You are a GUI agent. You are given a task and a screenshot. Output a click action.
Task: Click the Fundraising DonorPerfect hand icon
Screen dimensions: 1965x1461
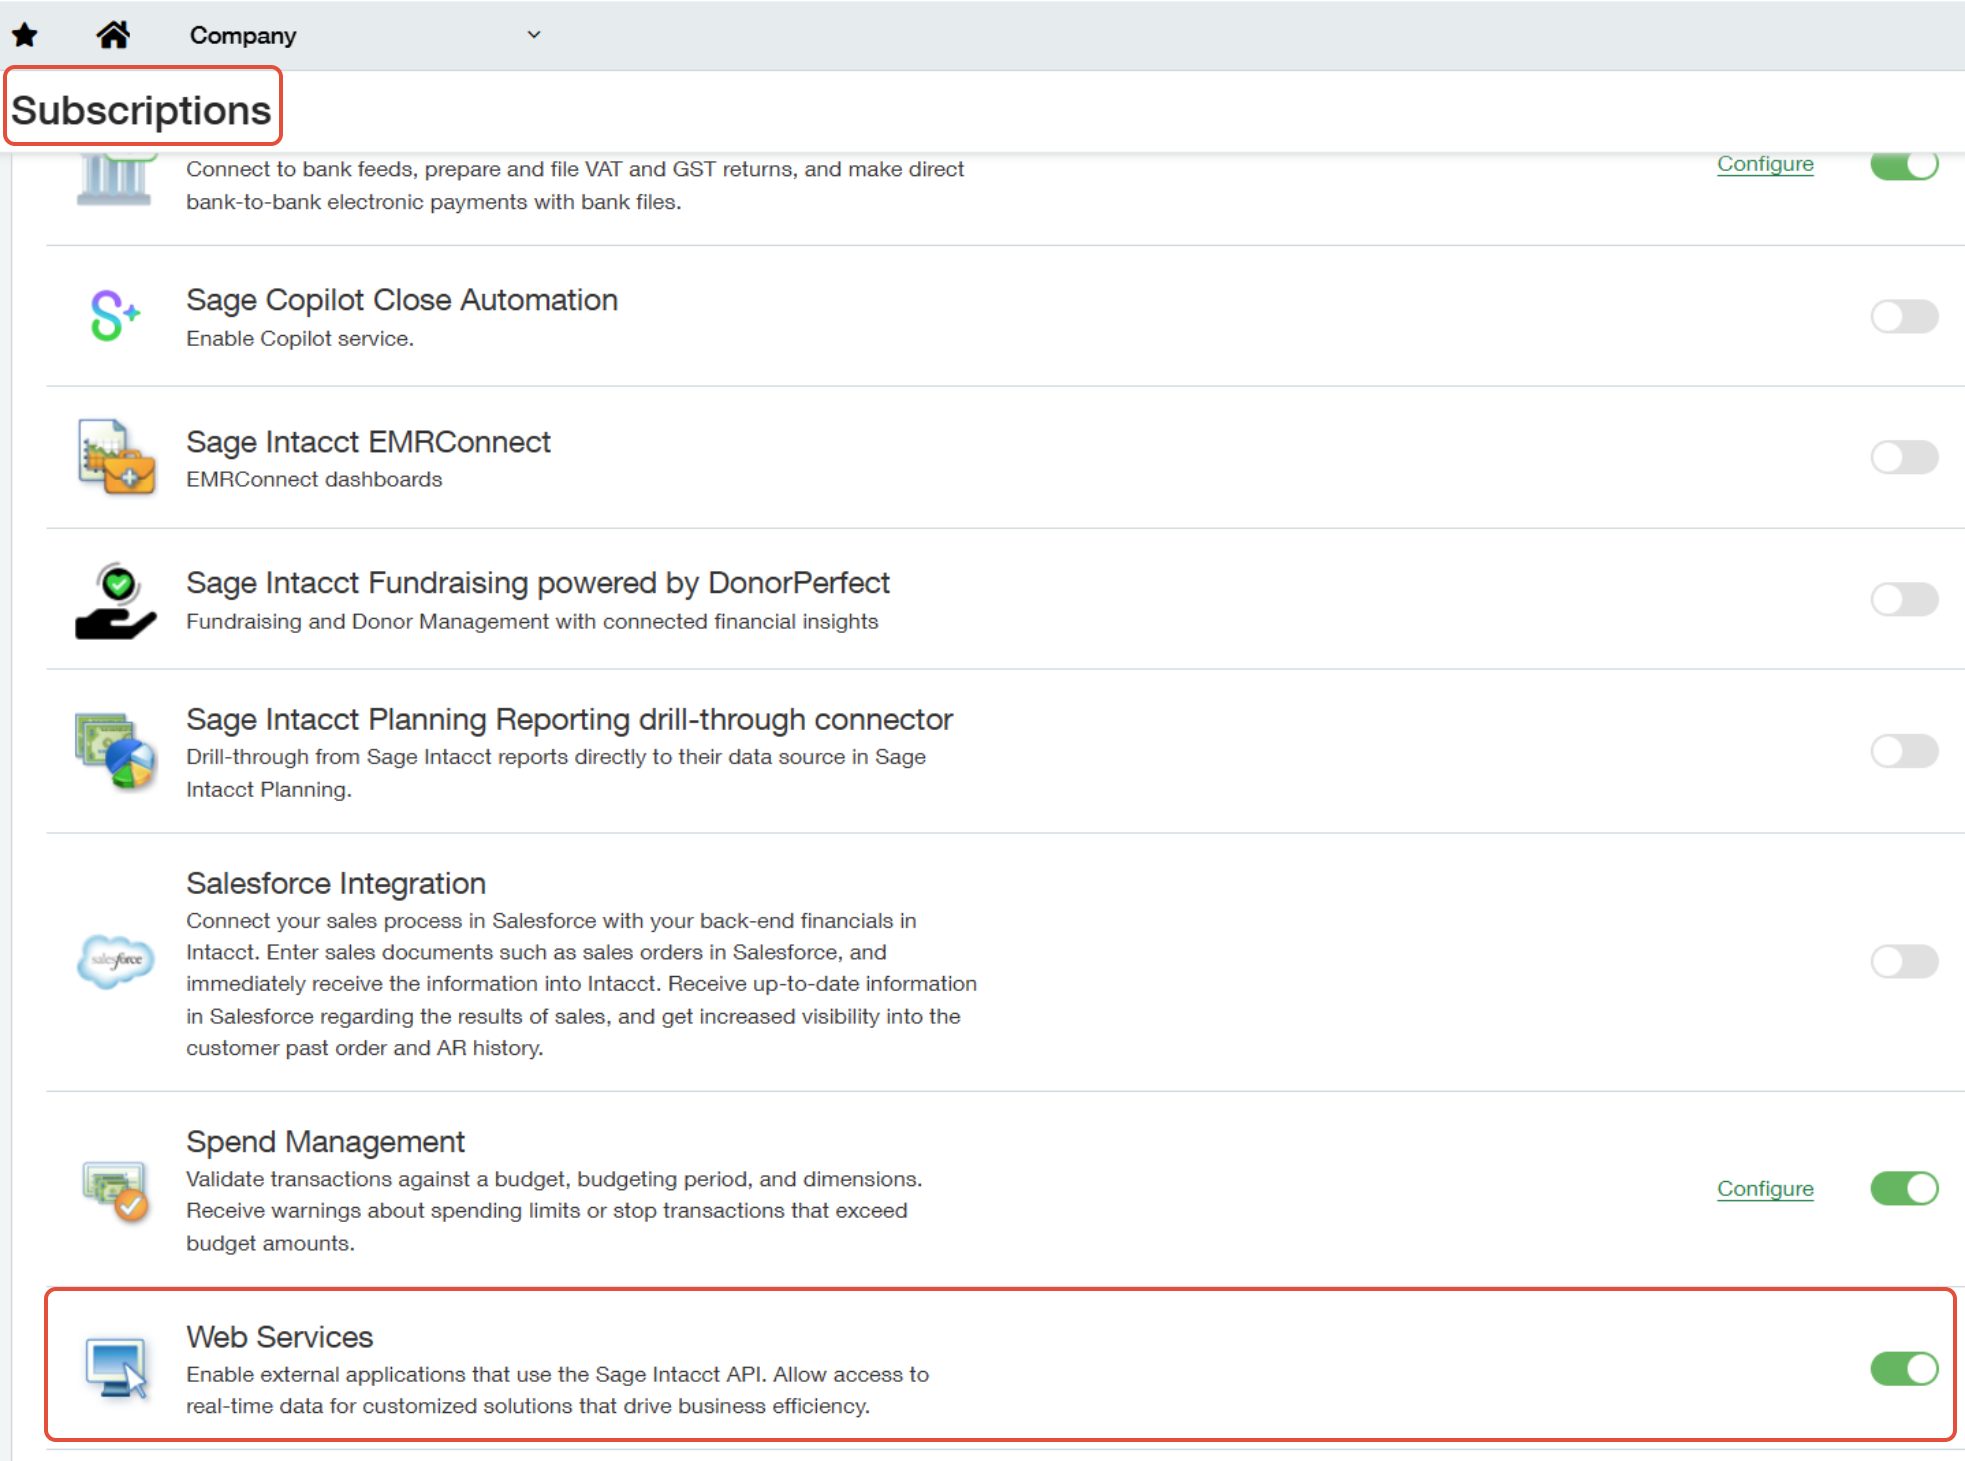point(116,600)
